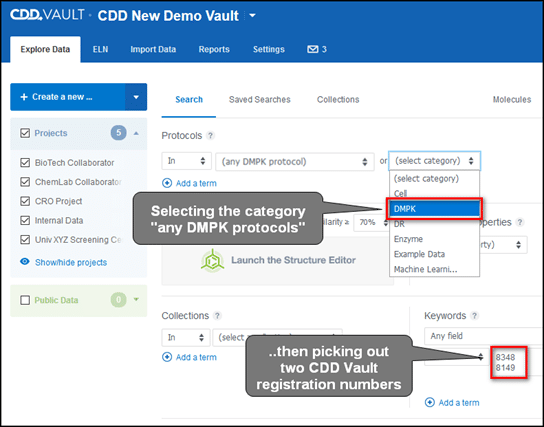
Task: Open the property selection dropdown
Action: [503, 245]
